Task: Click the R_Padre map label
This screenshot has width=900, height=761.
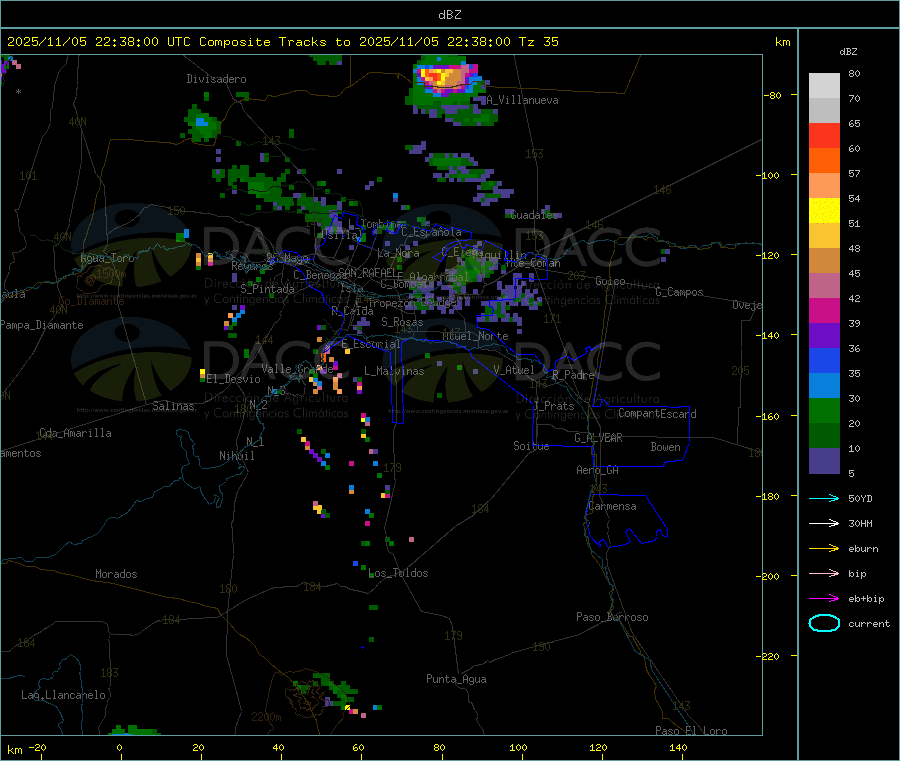Action: [573, 375]
